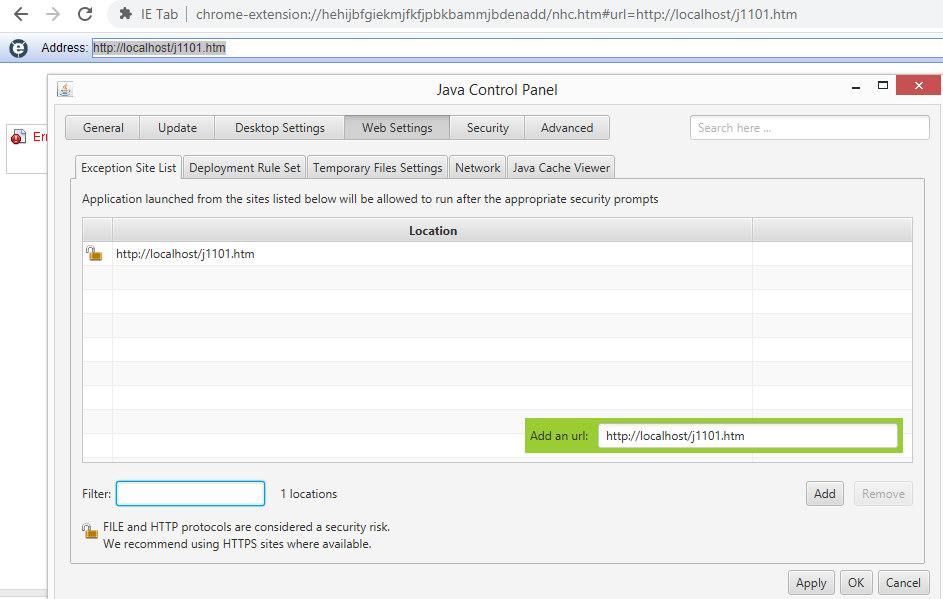Click the IE Tab extension puzzle icon
This screenshot has height=599, width=943.
click(x=125, y=15)
